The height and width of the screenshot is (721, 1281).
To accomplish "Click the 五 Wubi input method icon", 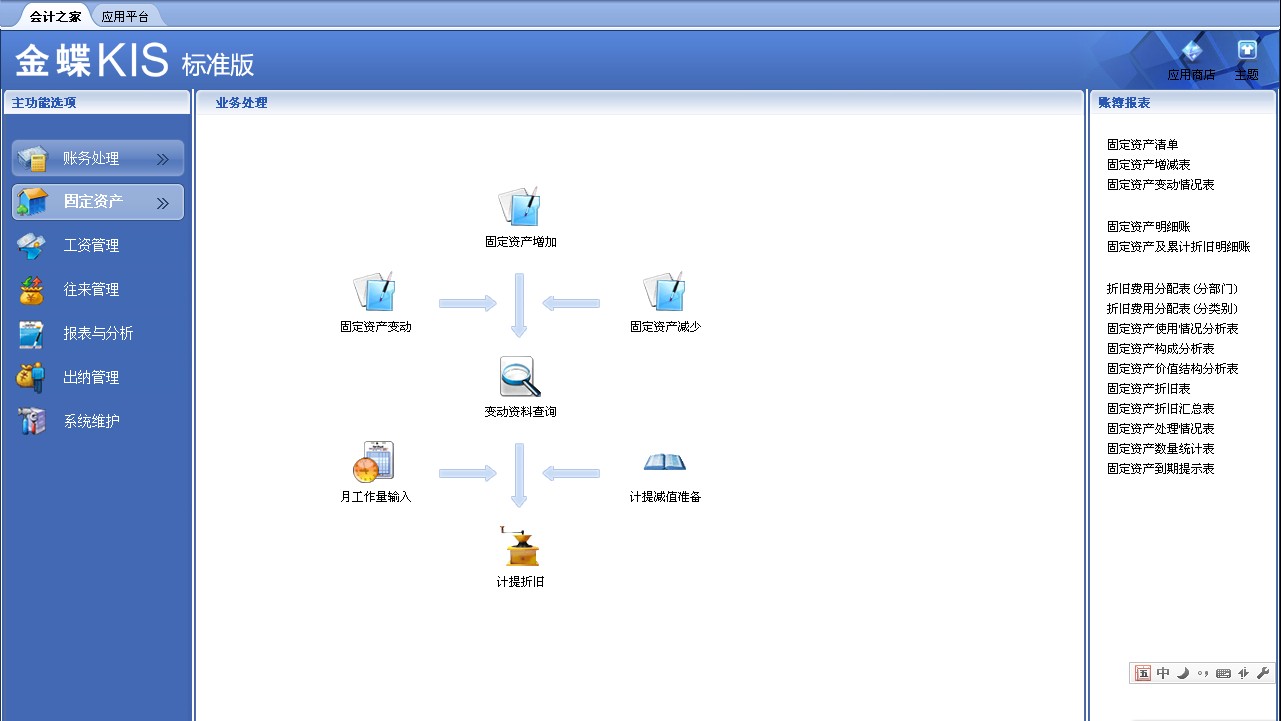I will [1143, 673].
